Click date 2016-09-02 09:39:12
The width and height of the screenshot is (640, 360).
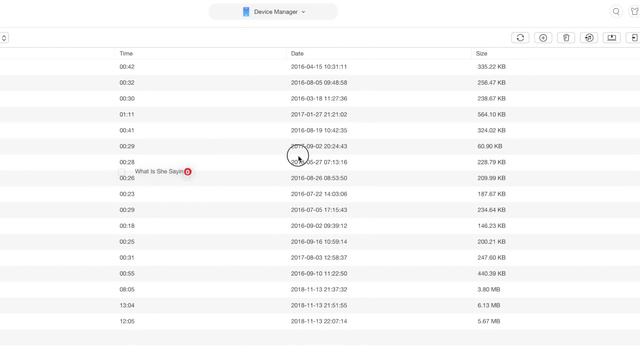319,226
